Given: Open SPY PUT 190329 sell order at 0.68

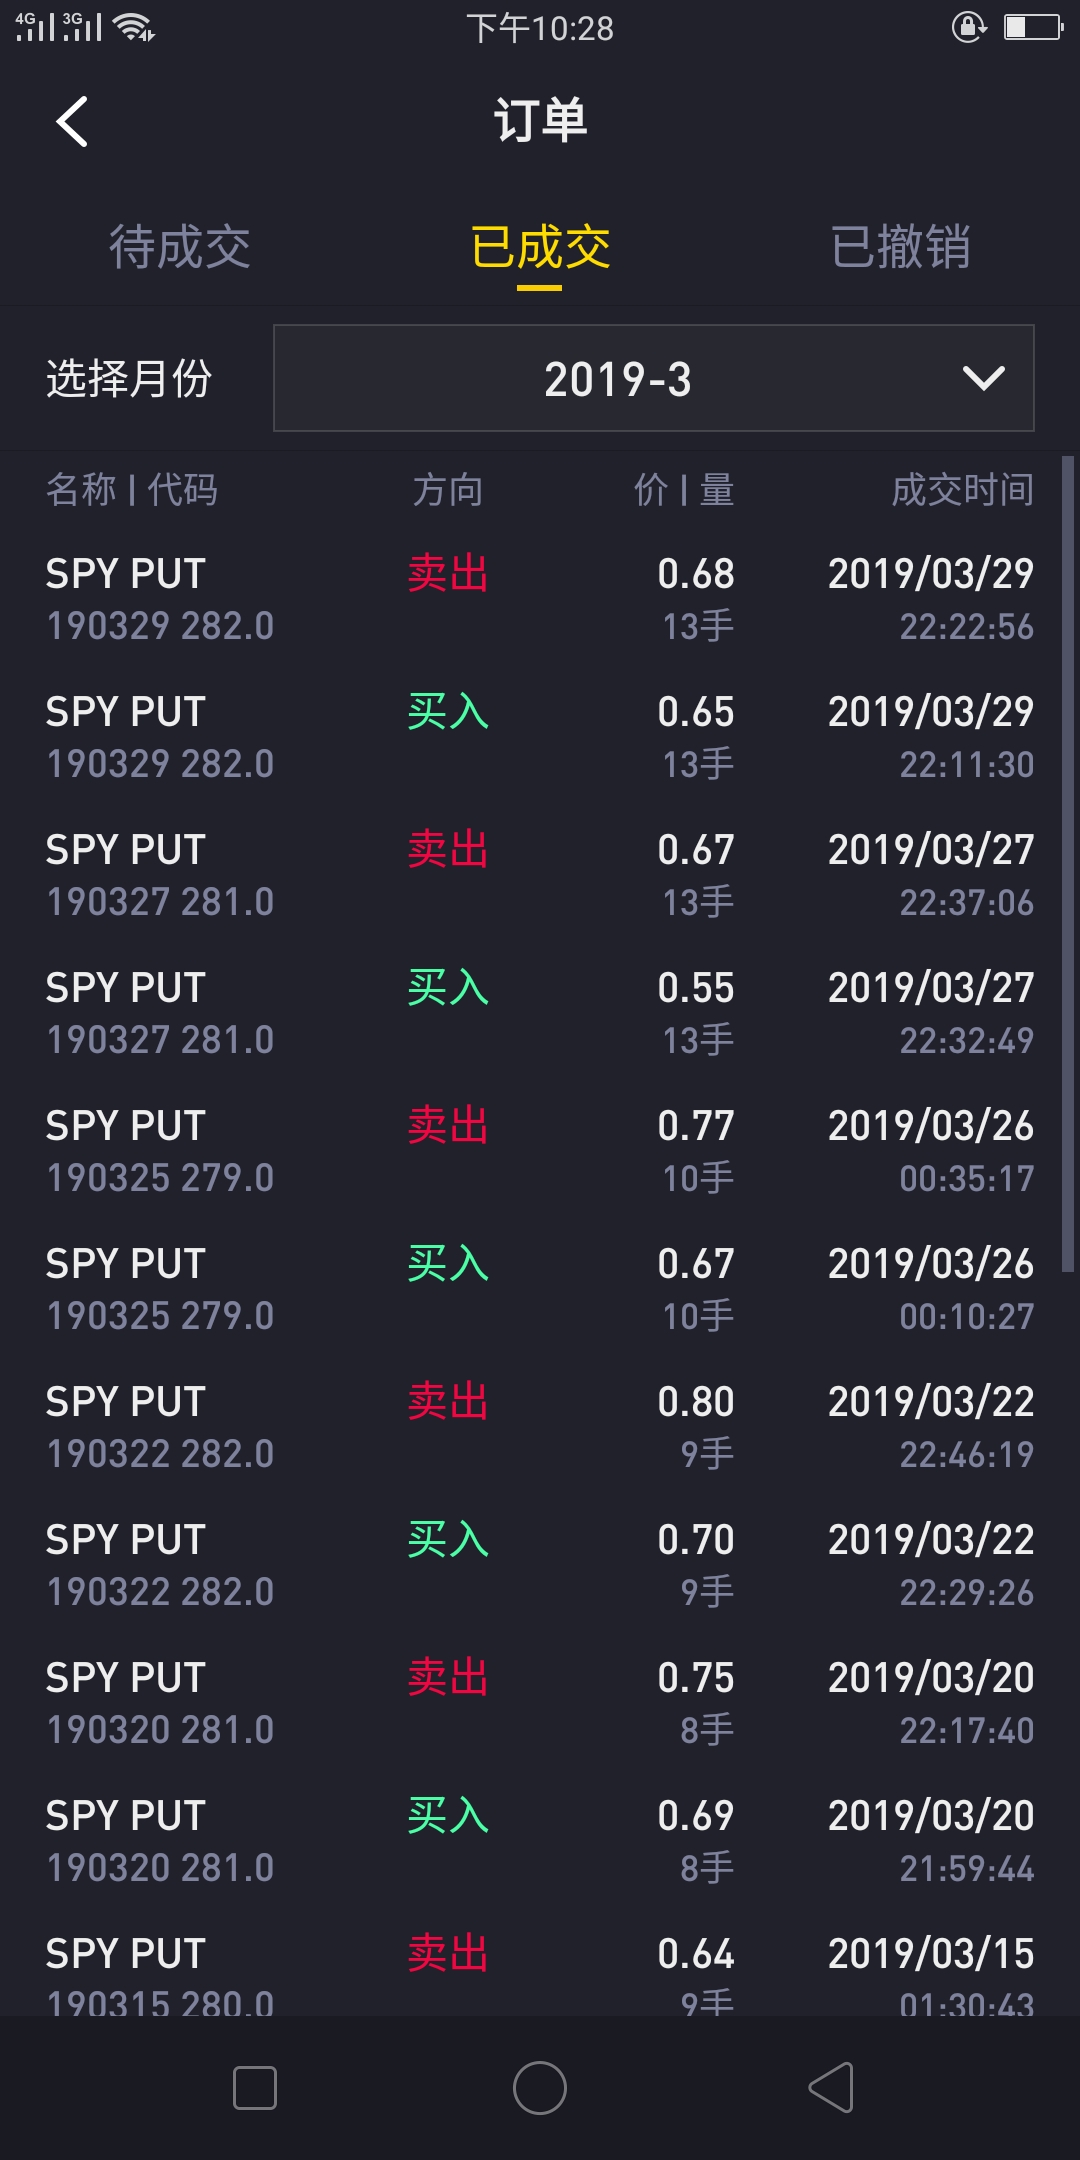Looking at the screenshot, I should (540, 599).
